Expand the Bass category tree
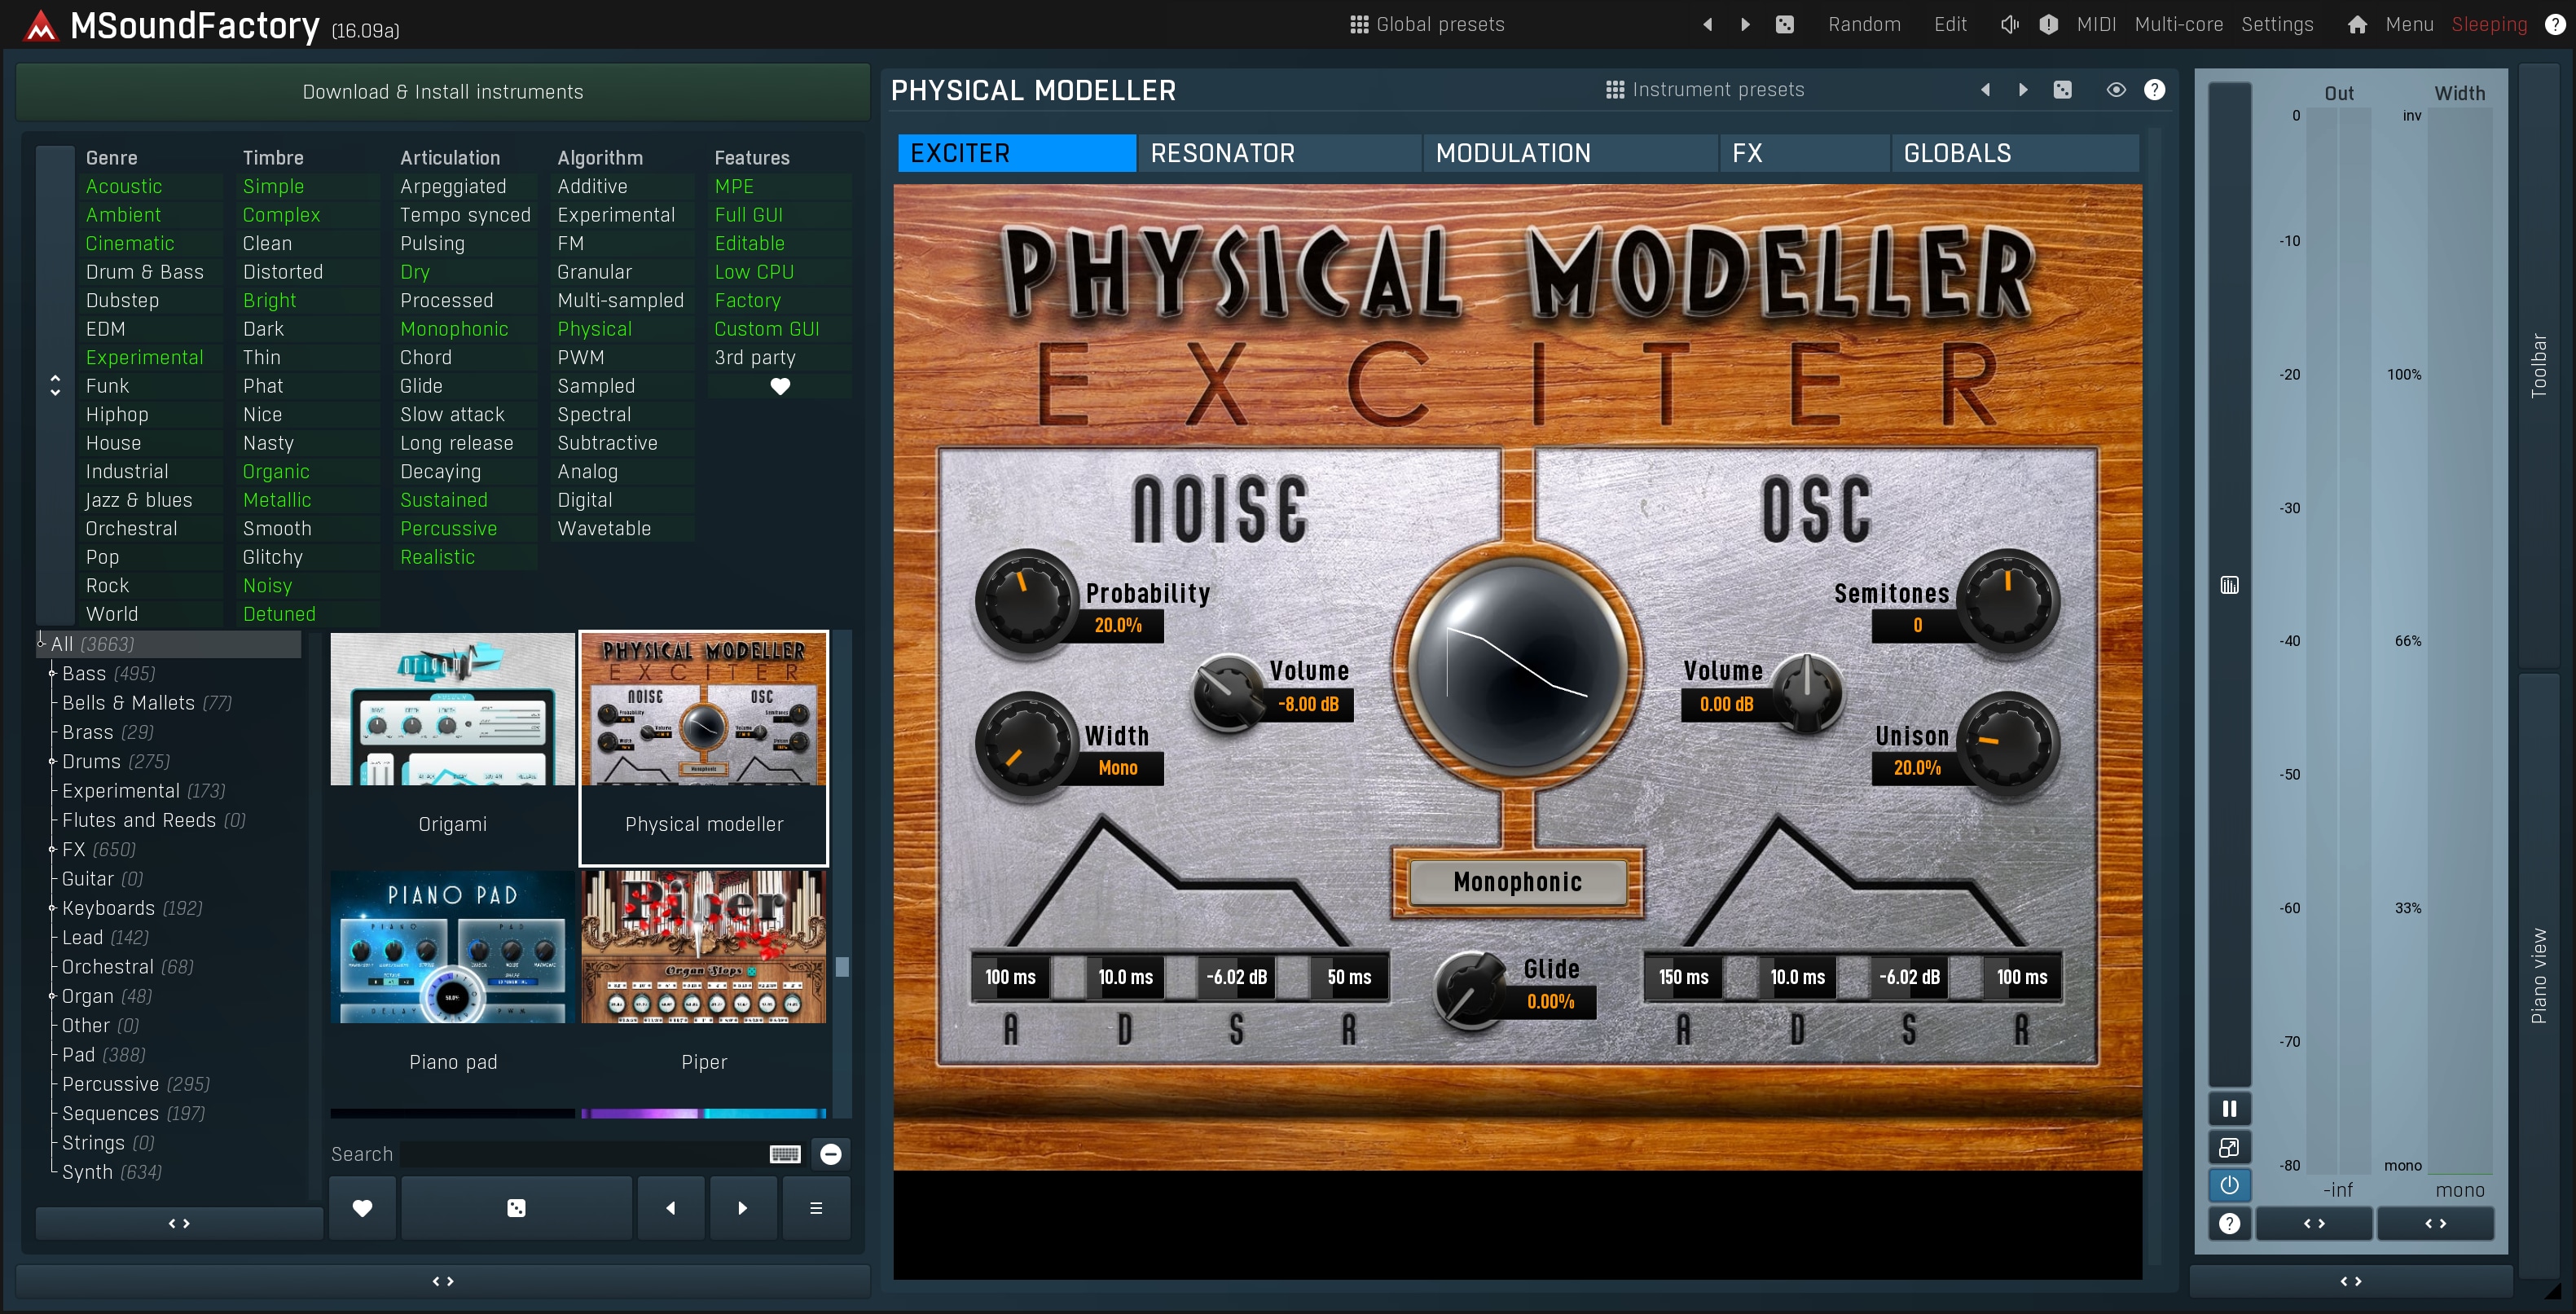The image size is (2576, 1314). pyautogui.click(x=52, y=673)
